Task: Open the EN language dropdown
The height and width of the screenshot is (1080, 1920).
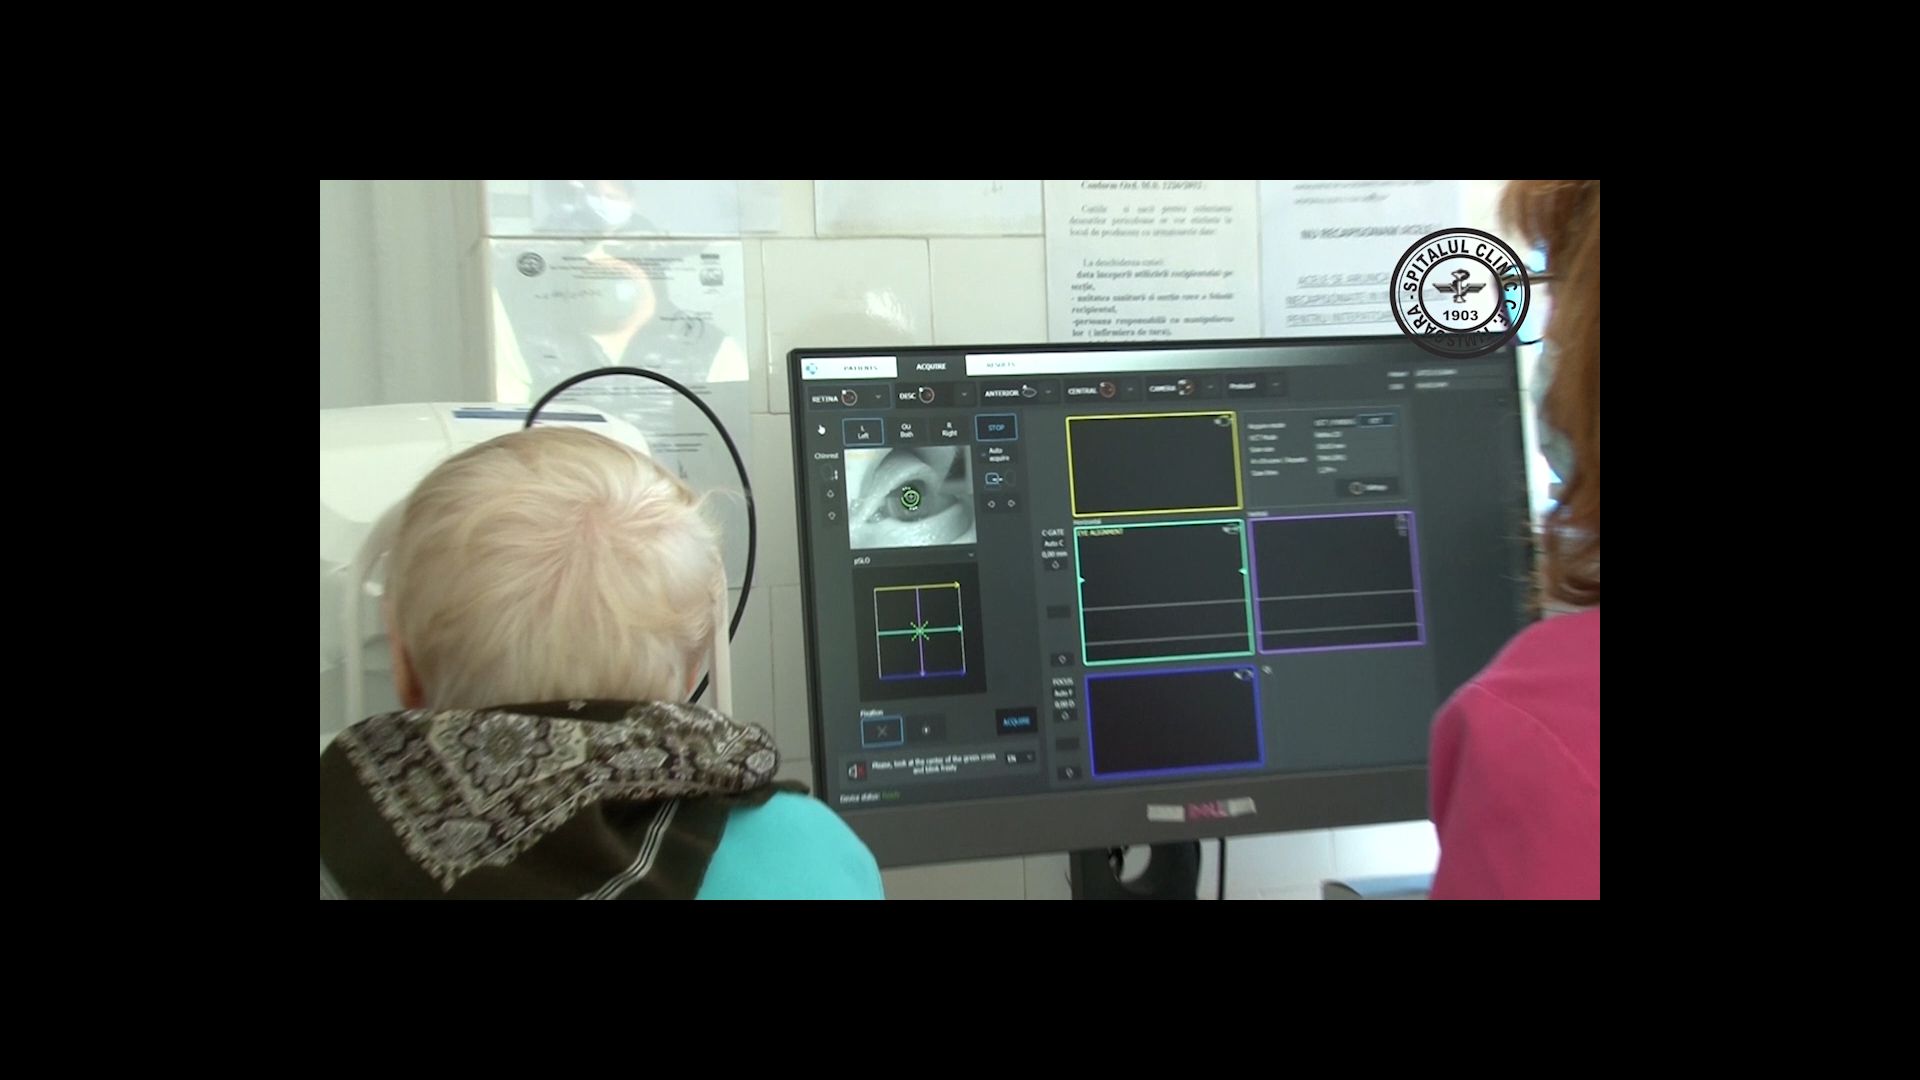Action: click(1018, 759)
